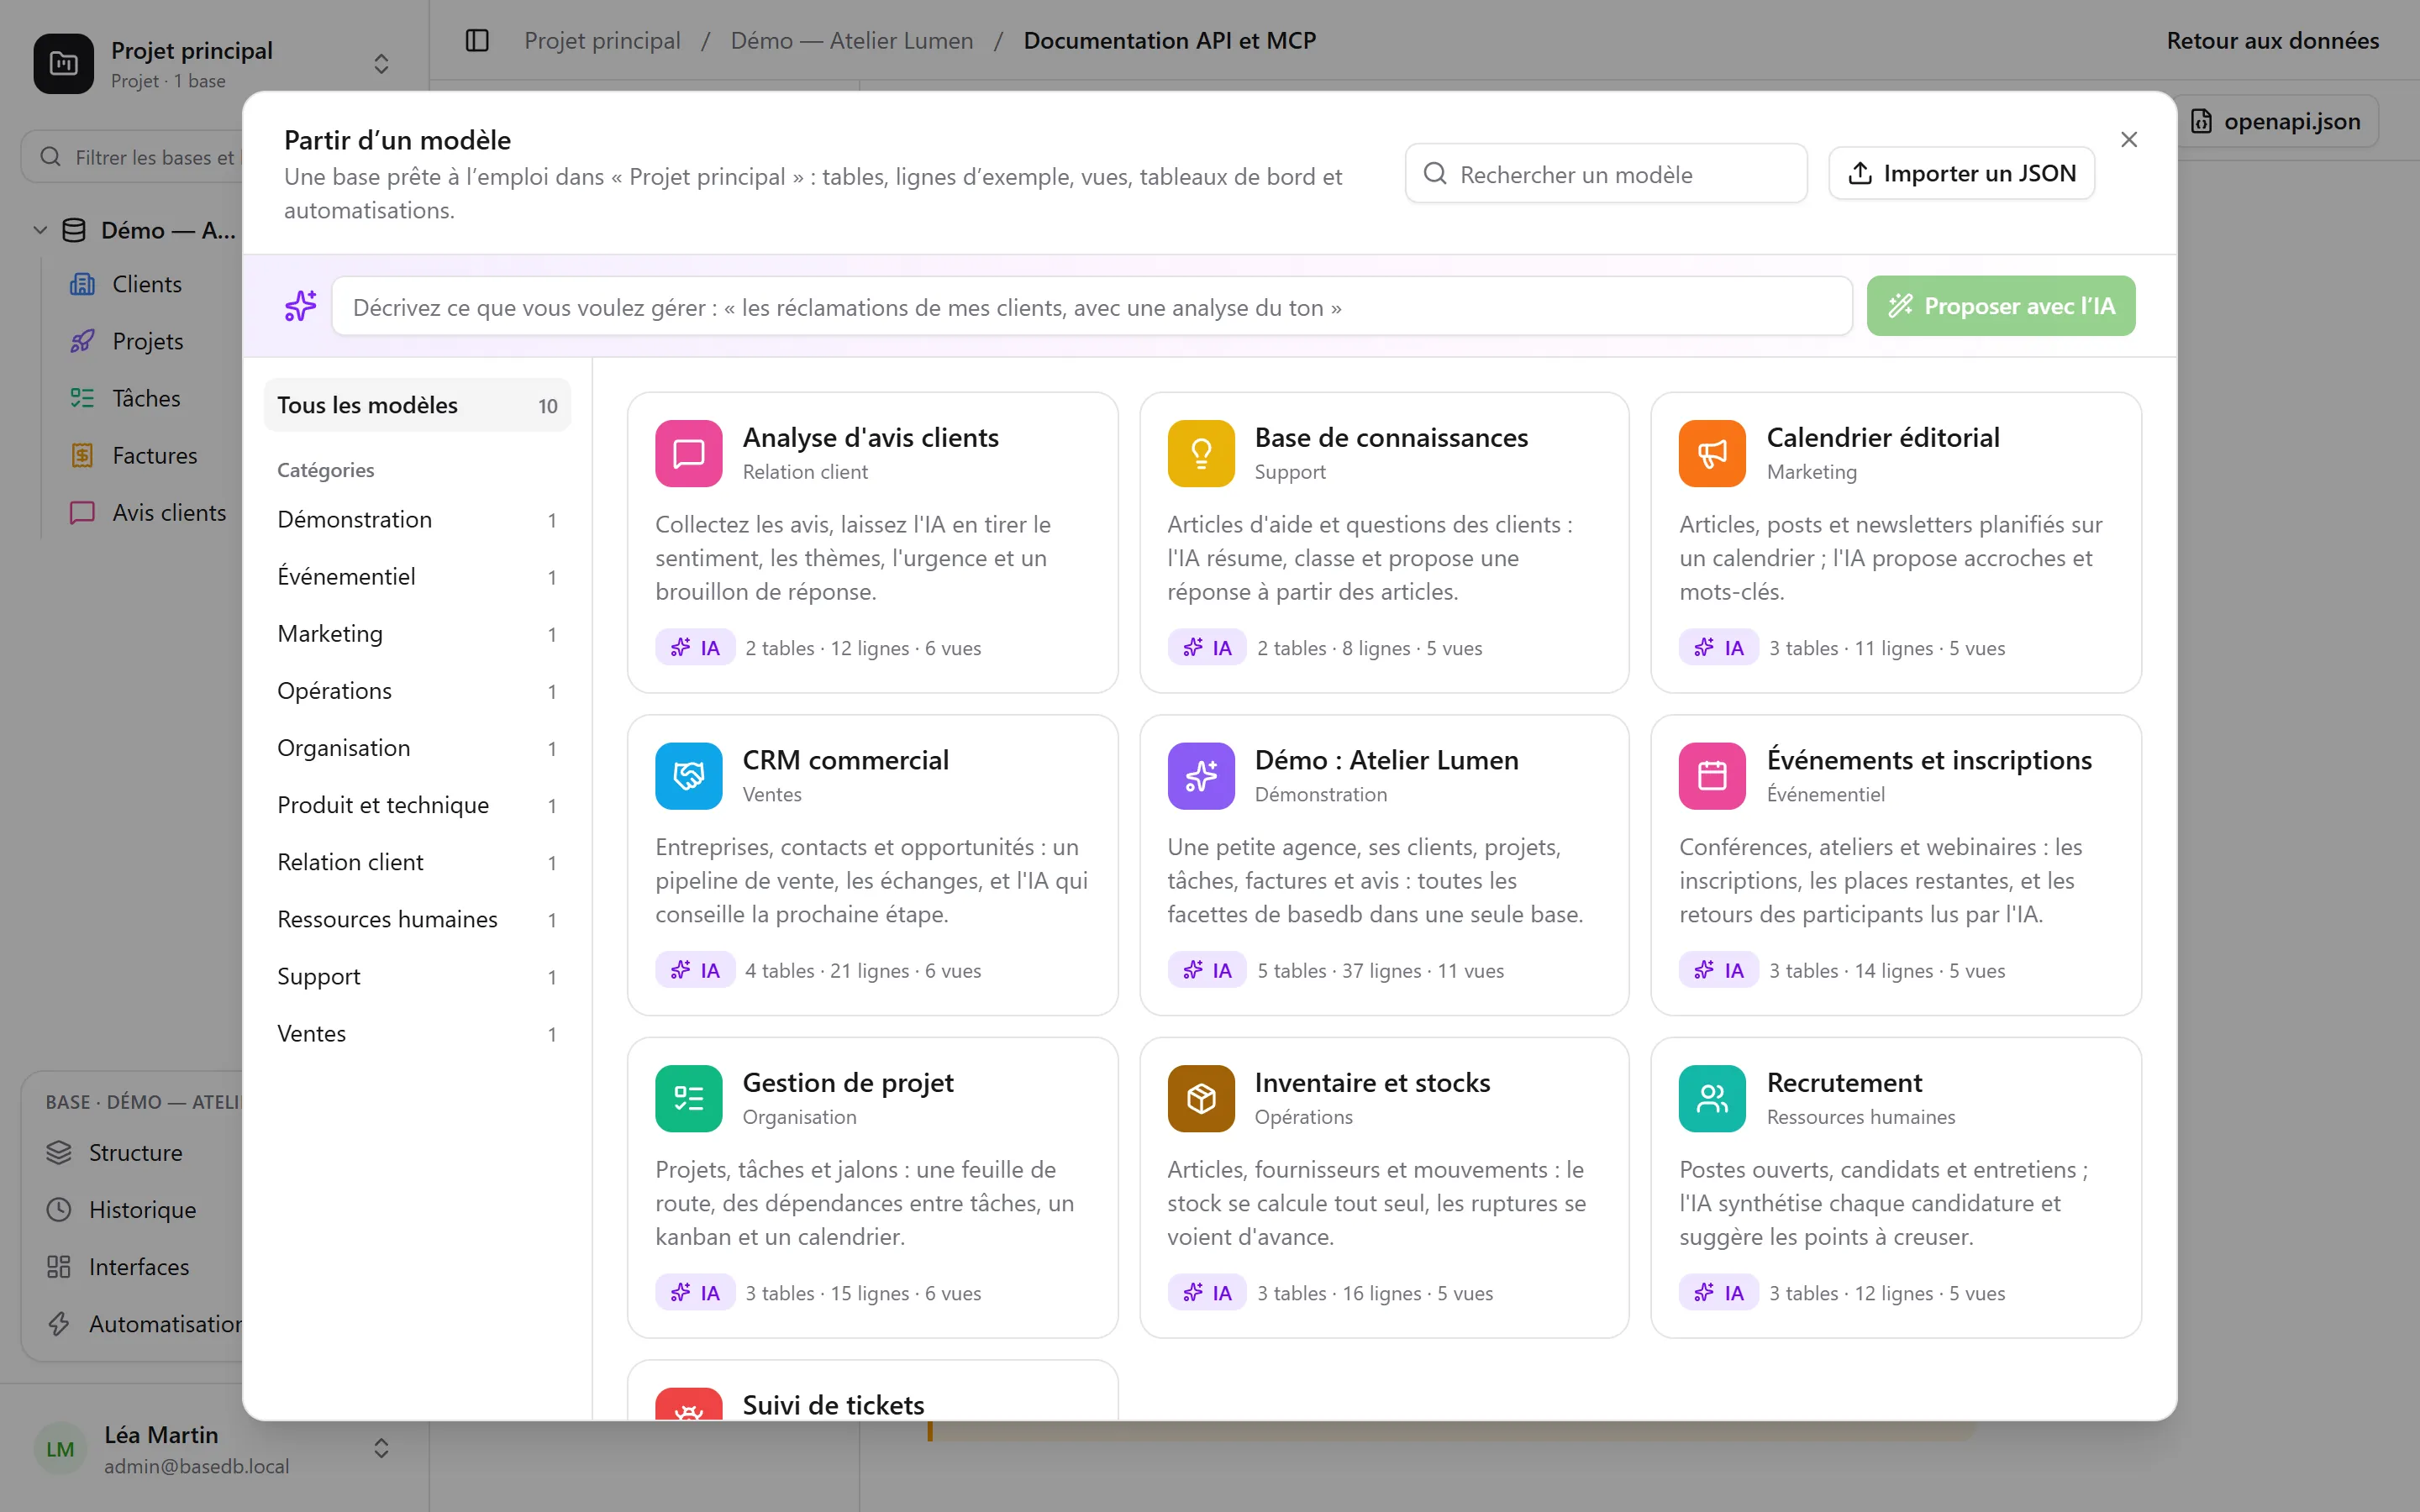This screenshot has width=2420, height=1512.
Task: Click the Inventaire et stocks box icon
Action: (1200, 1098)
